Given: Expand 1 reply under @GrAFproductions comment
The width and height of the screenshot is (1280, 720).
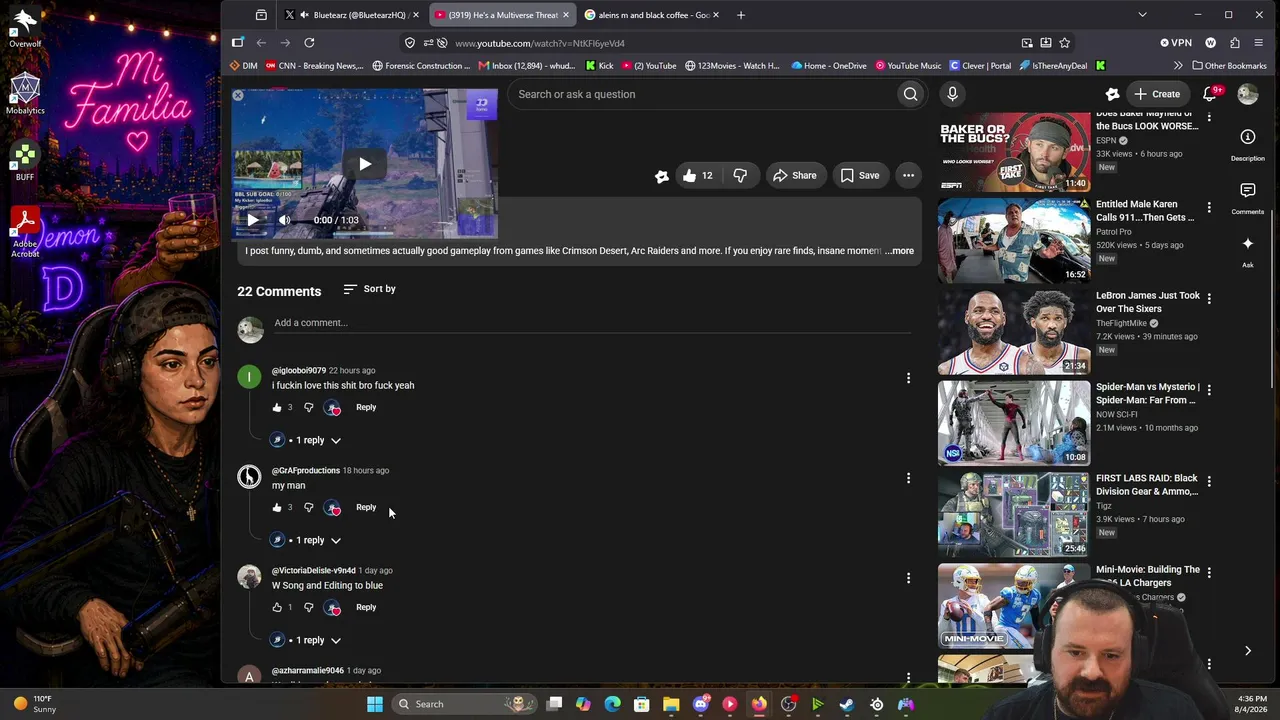Looking at the screenshot, I should pyautogui.click(x=307, y=540).
